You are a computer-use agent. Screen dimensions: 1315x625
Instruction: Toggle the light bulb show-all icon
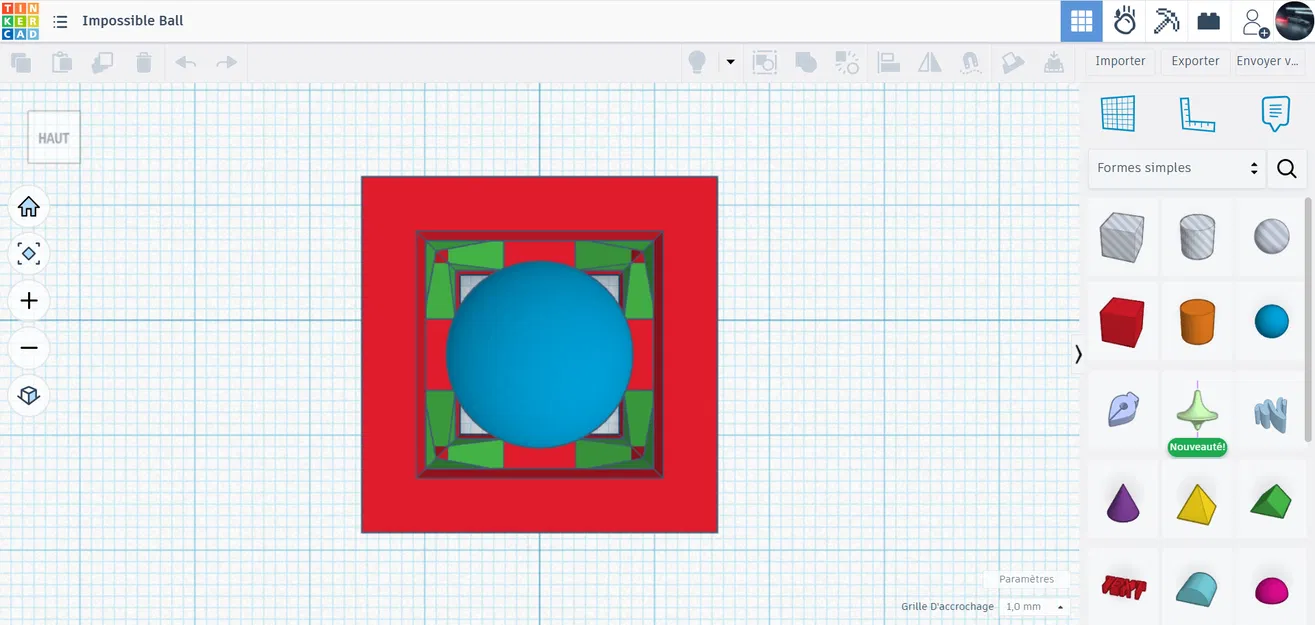696,62
